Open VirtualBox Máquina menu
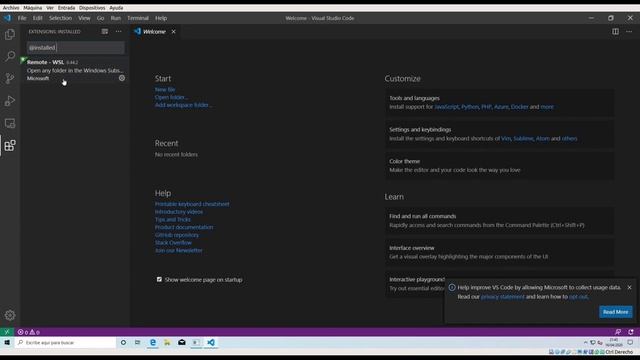Screen dimensions: 640x360 (x=32, y=8)
